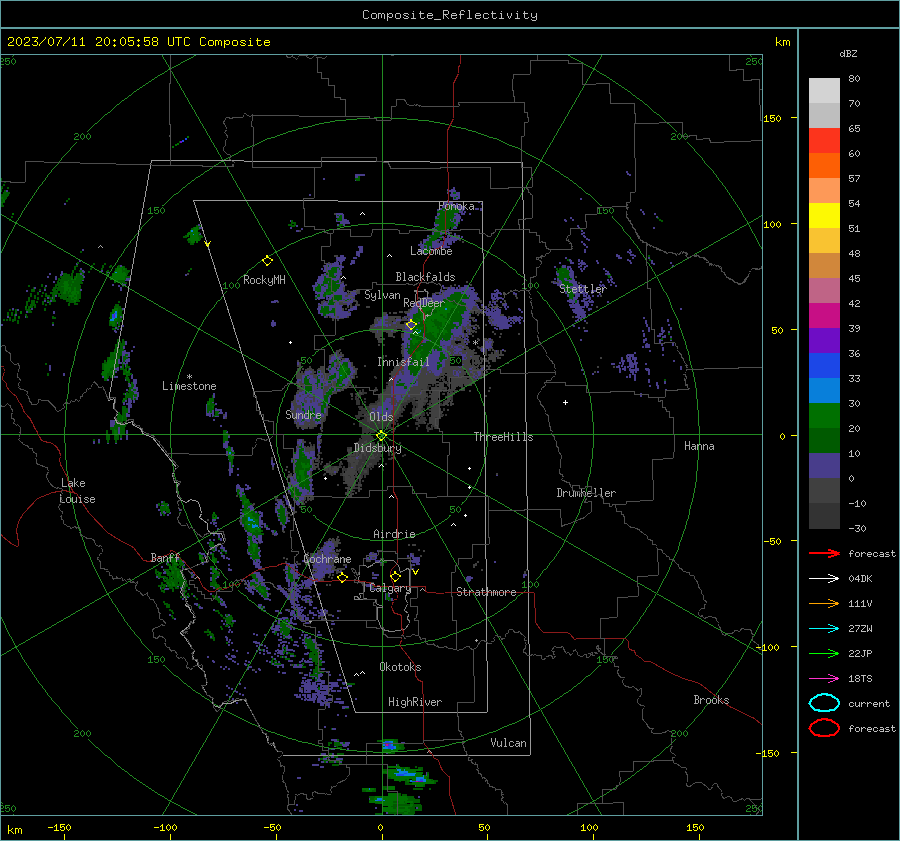Viewport: 900px width, 841px height.
Task: Select the 80 dBZ light gray swatch
Action: click(824, 91)
